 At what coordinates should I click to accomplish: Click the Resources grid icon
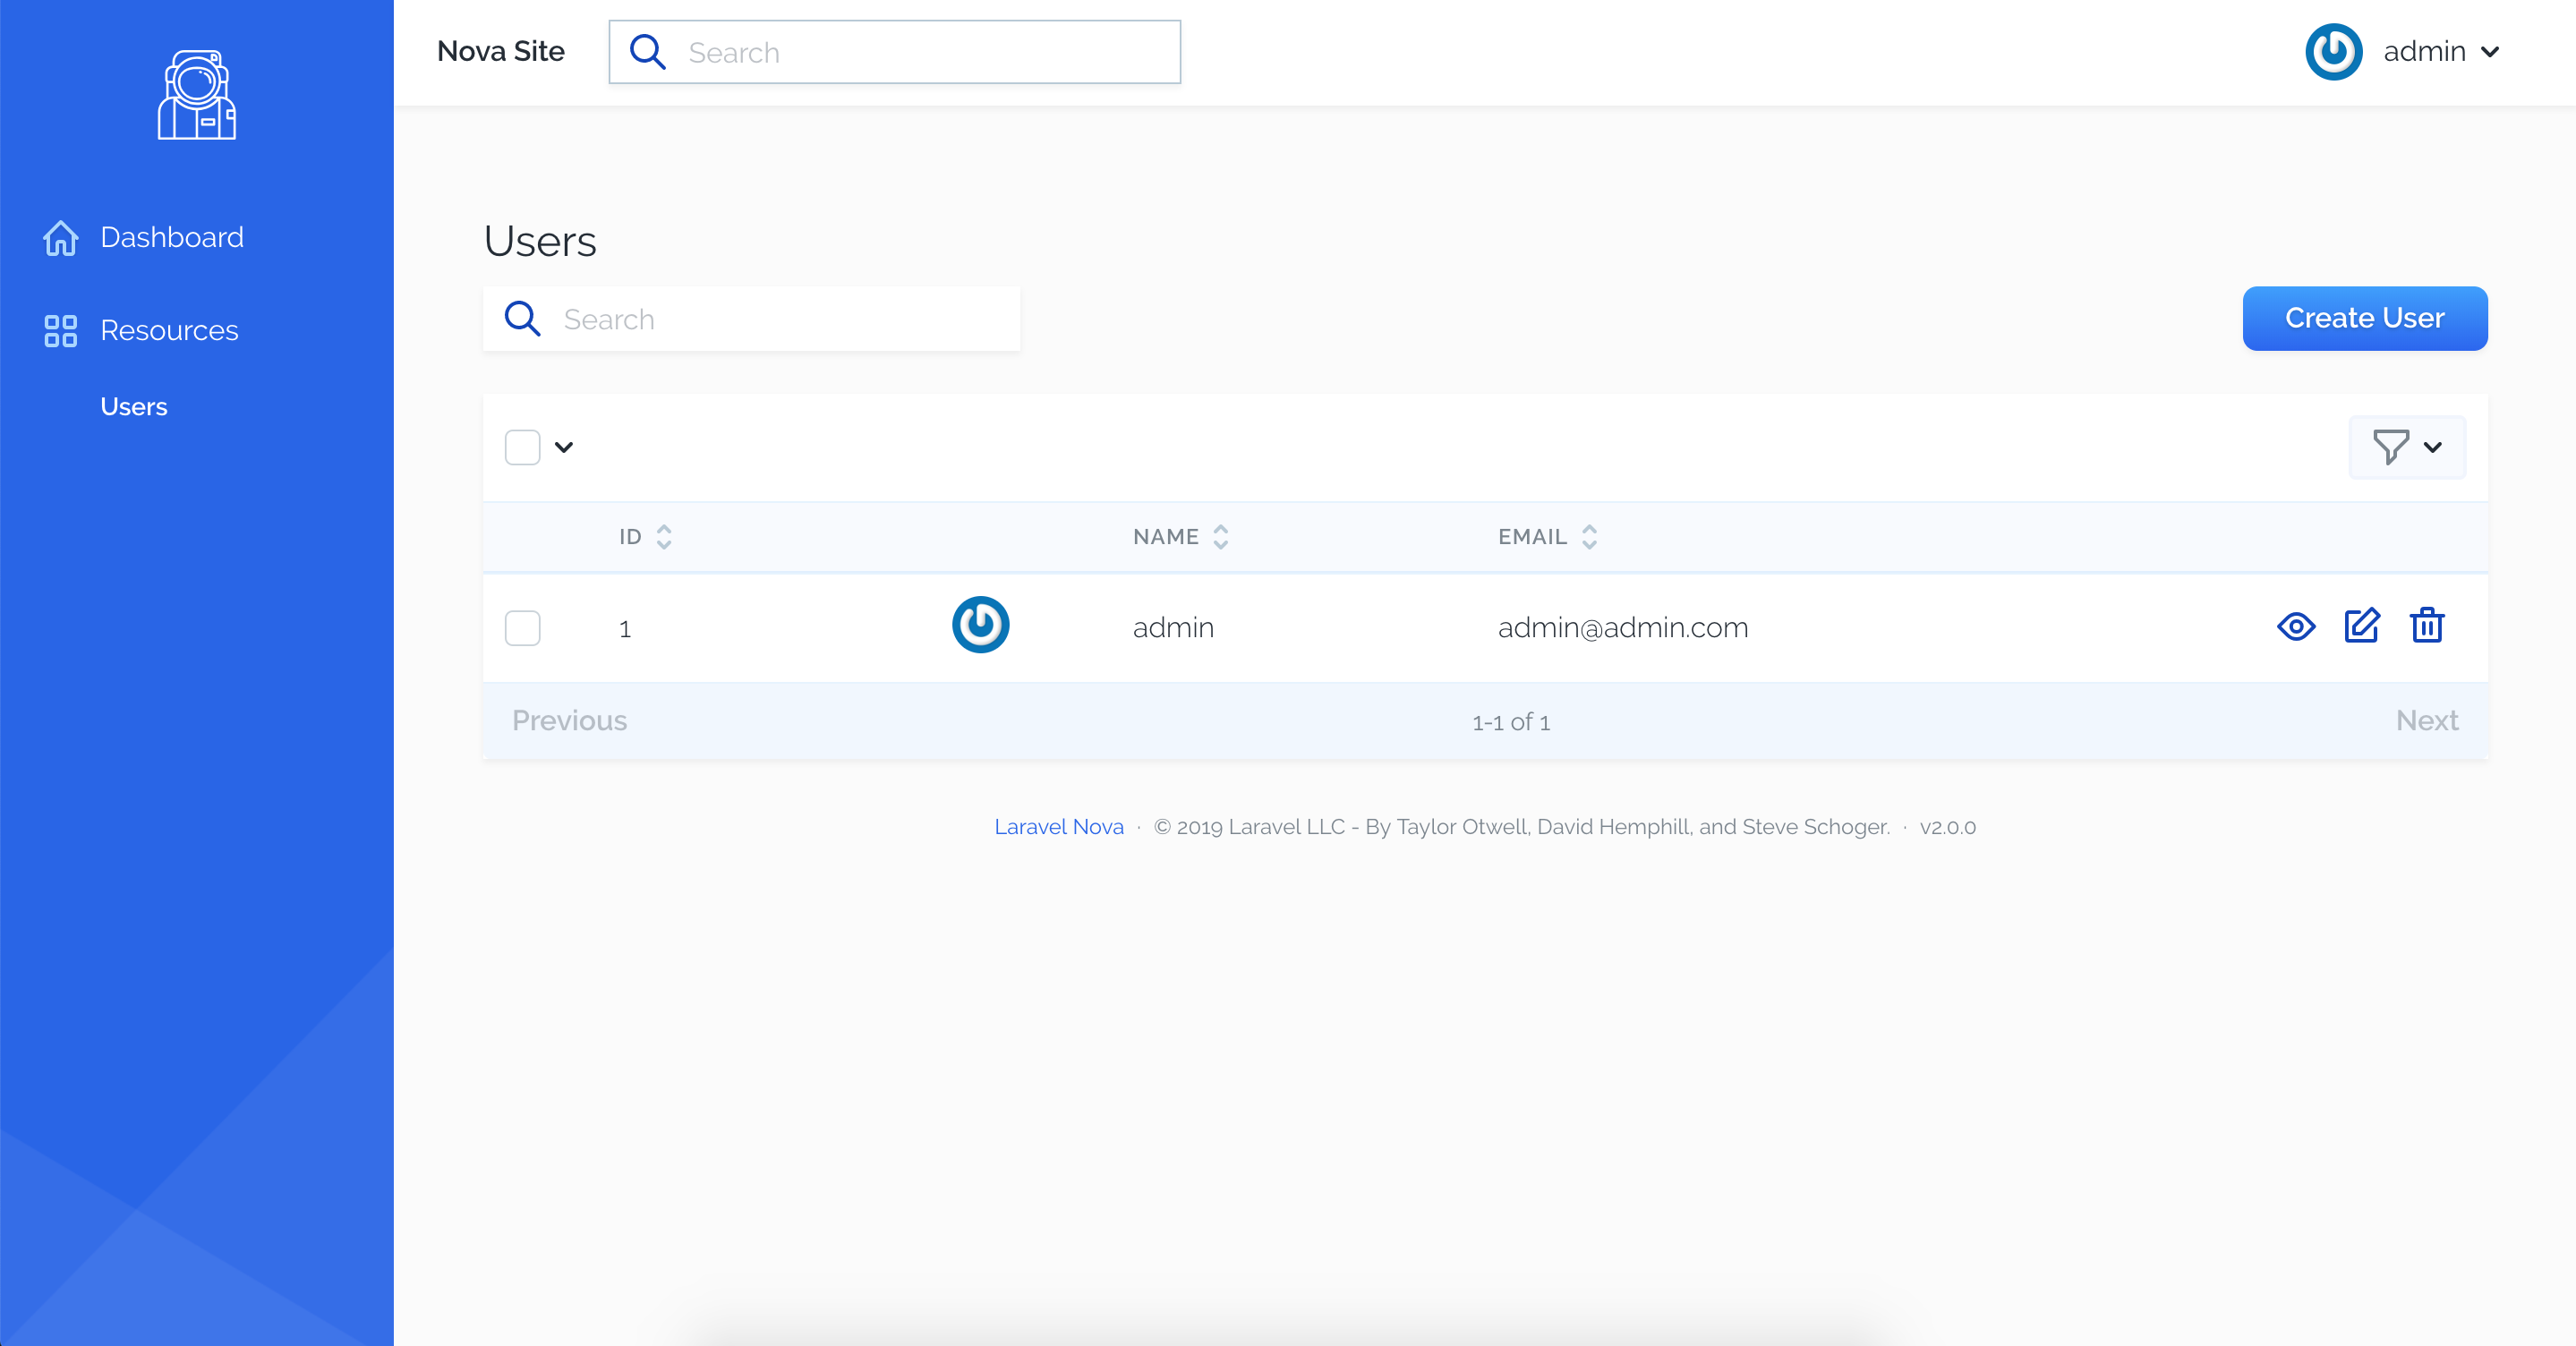(60, 331)
